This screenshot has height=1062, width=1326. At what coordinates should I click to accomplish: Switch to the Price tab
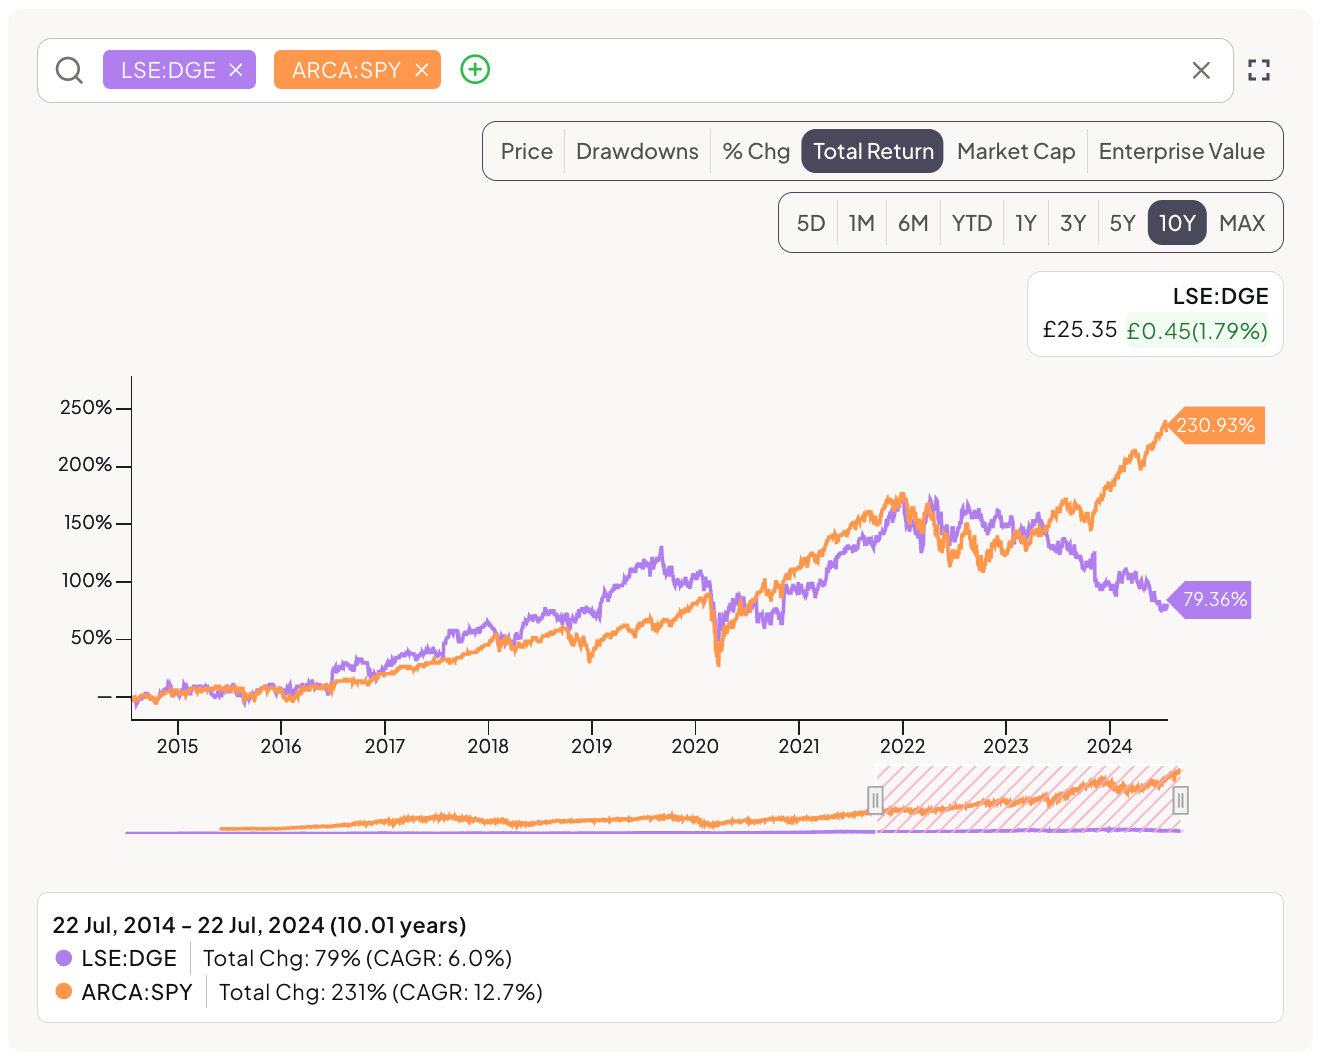coord(526,151)
